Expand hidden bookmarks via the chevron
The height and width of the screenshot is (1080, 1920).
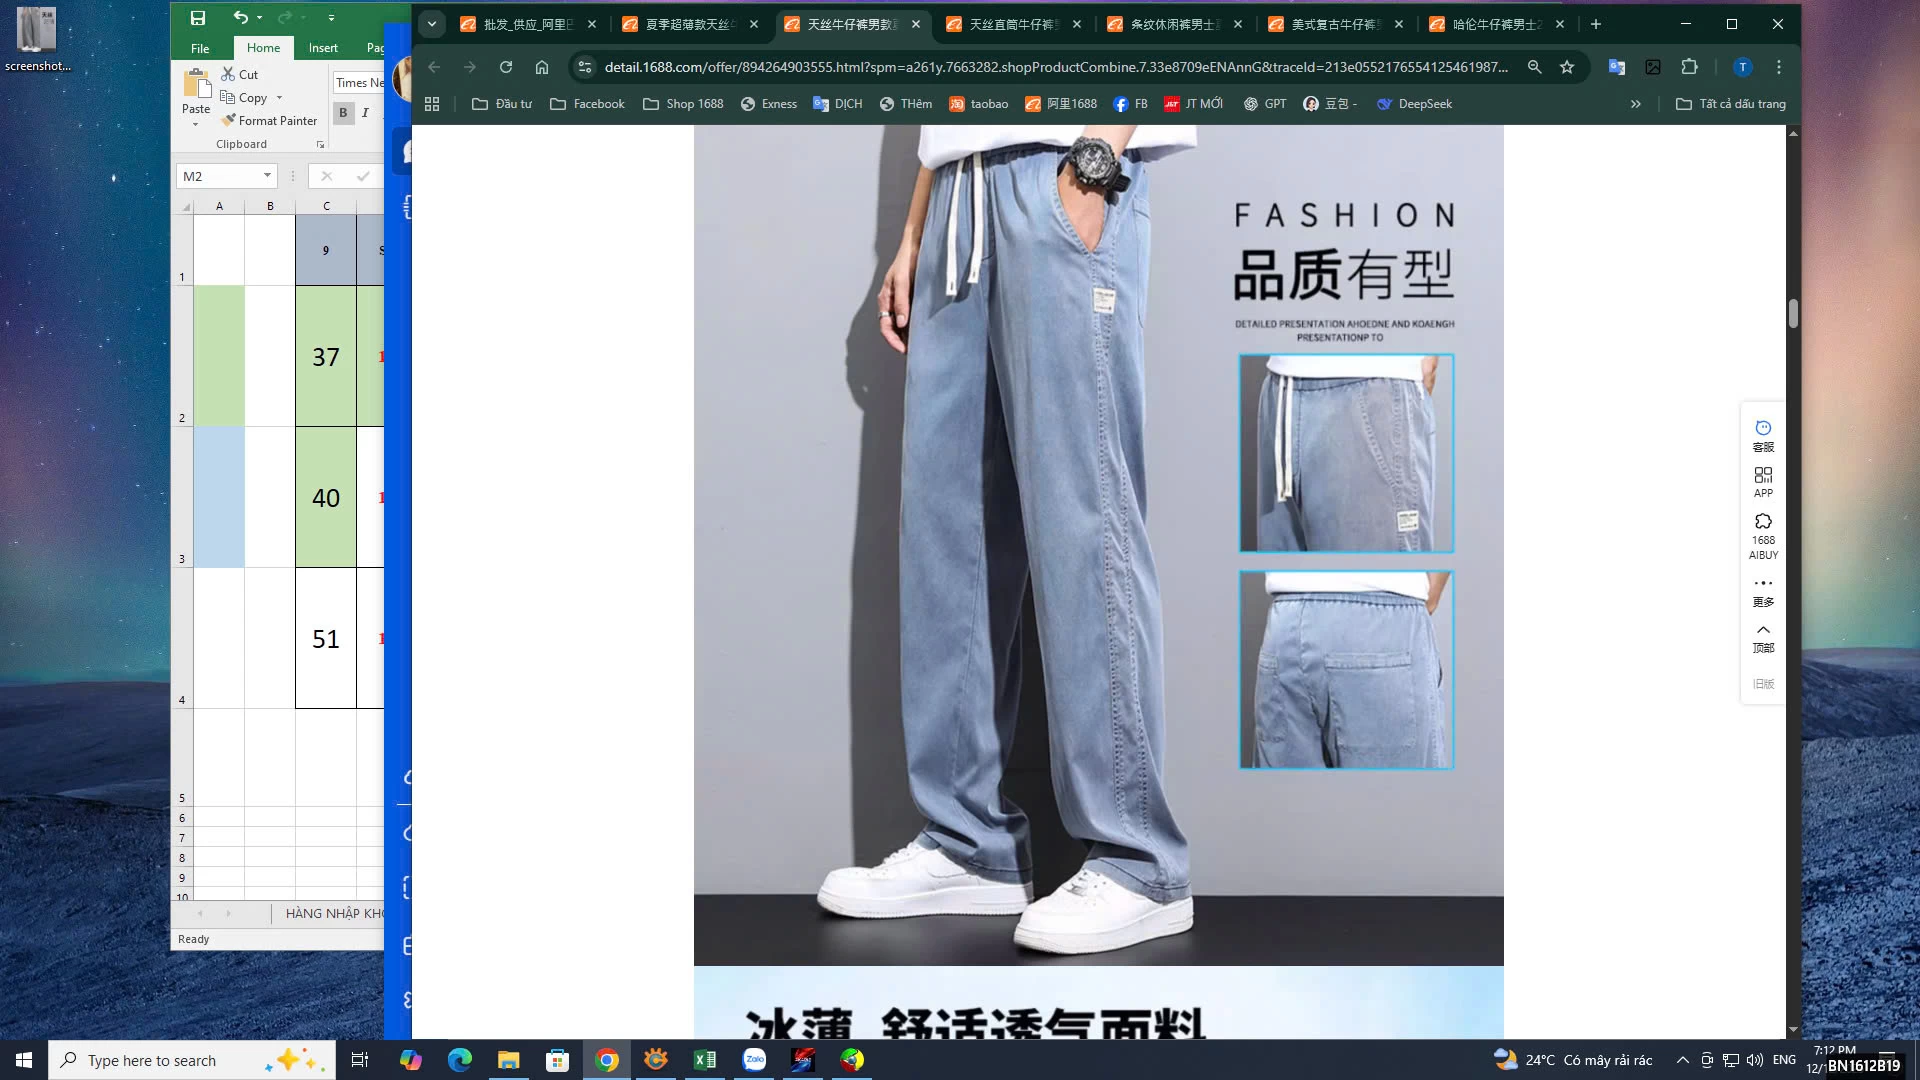(1635, 103)
